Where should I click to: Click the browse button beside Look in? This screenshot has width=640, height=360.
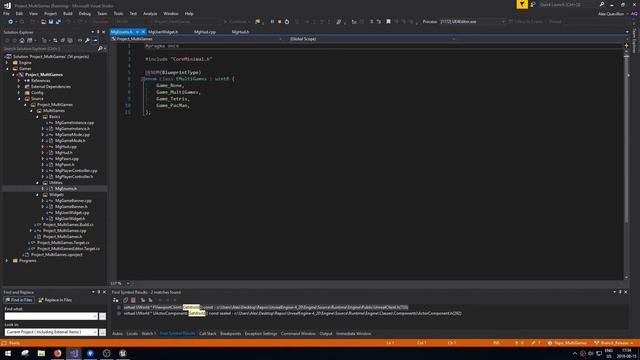(x=102, y=332)
